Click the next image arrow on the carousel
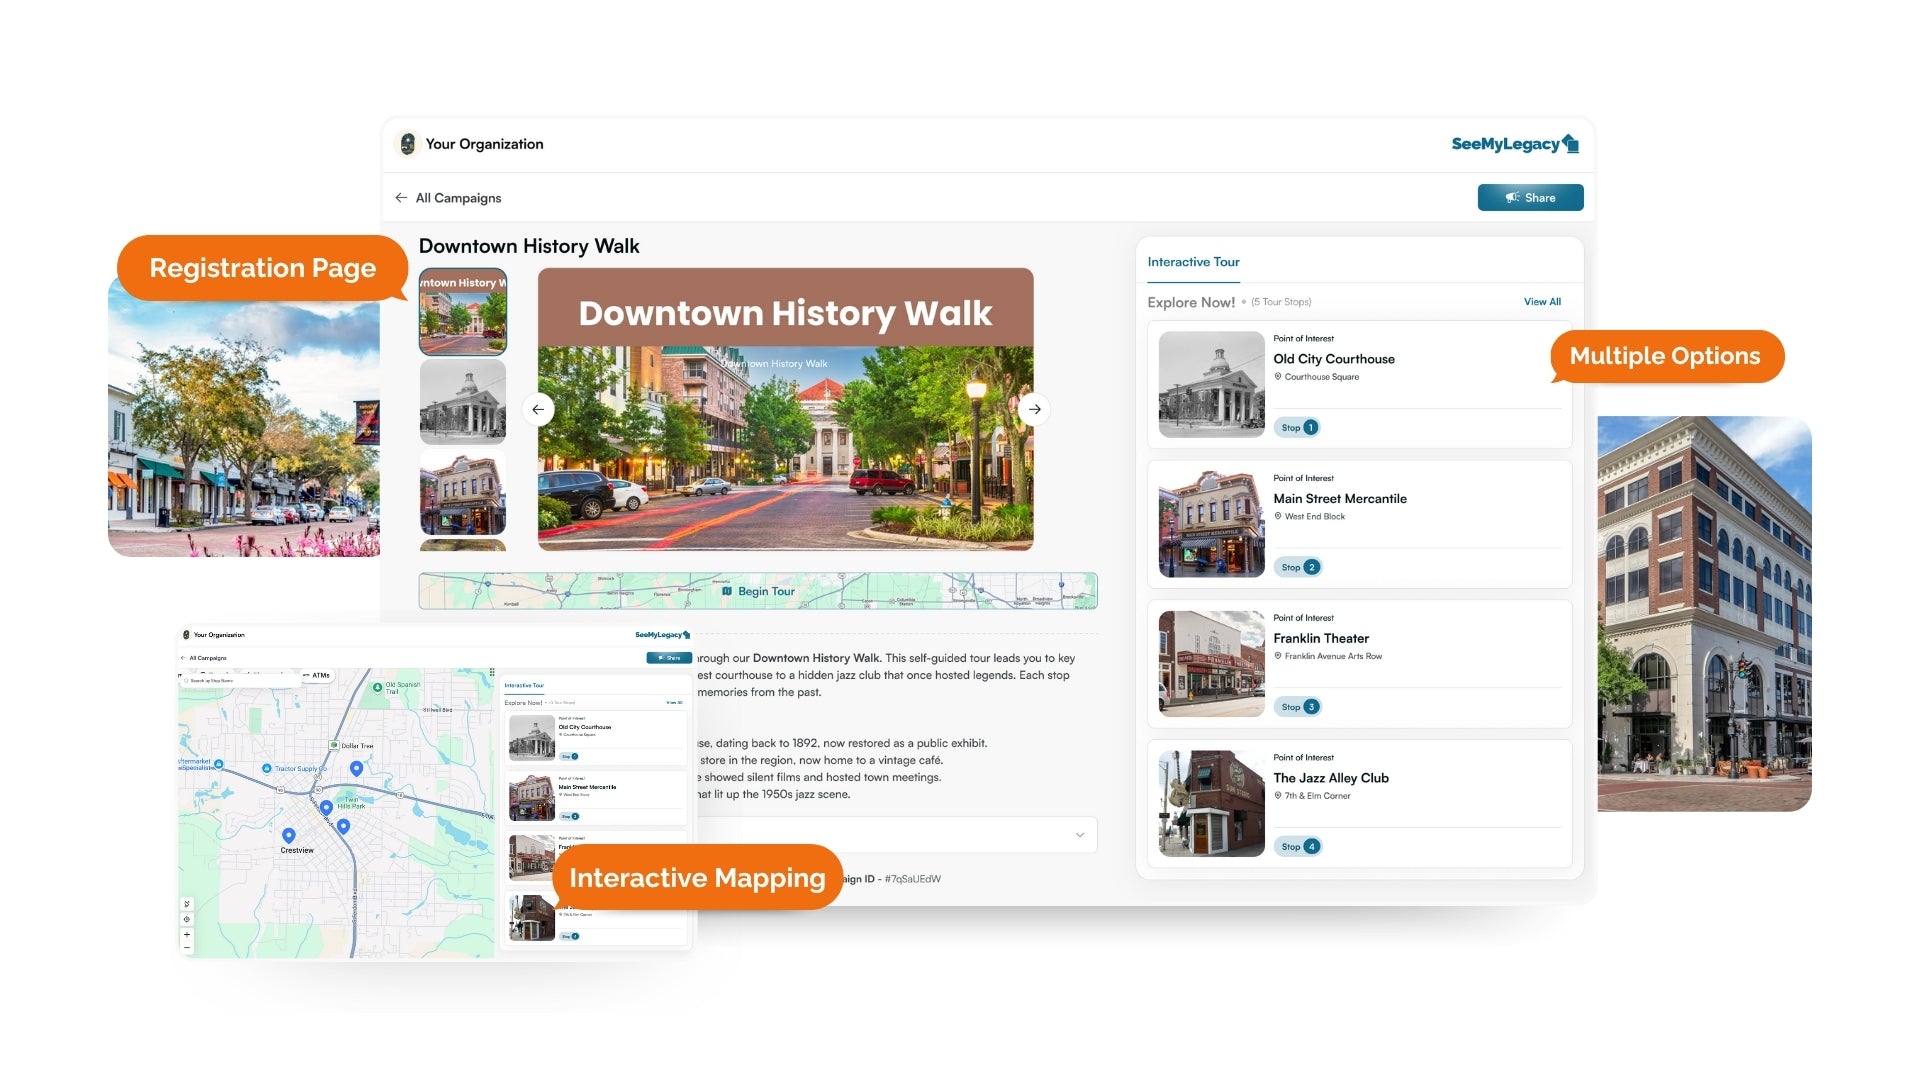The image size is (1920, 1080). pos(1035,409)
